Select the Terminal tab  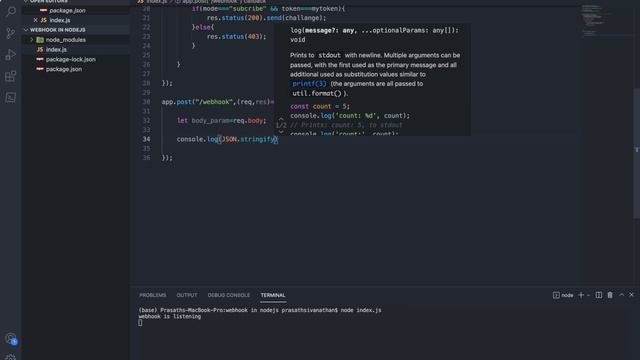tap(273, 295)
